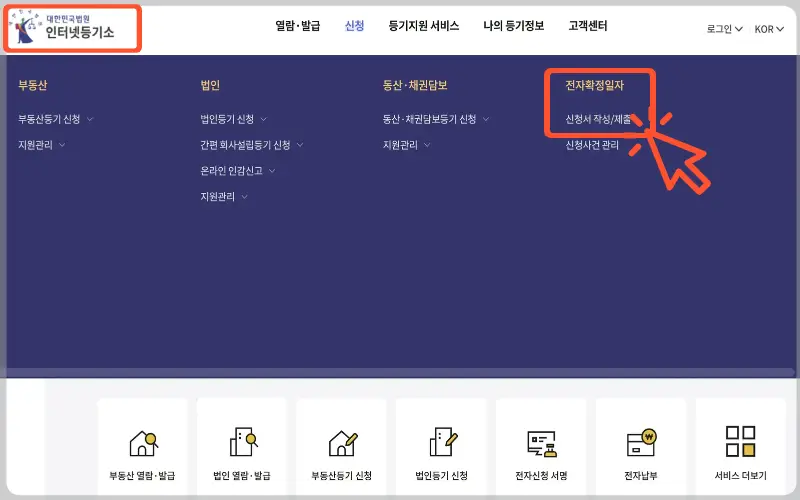Open the 부동산 열람·발급 house search icon
Image resolution: width=800 pixels, height=500 pixels.
pos(143,443)
